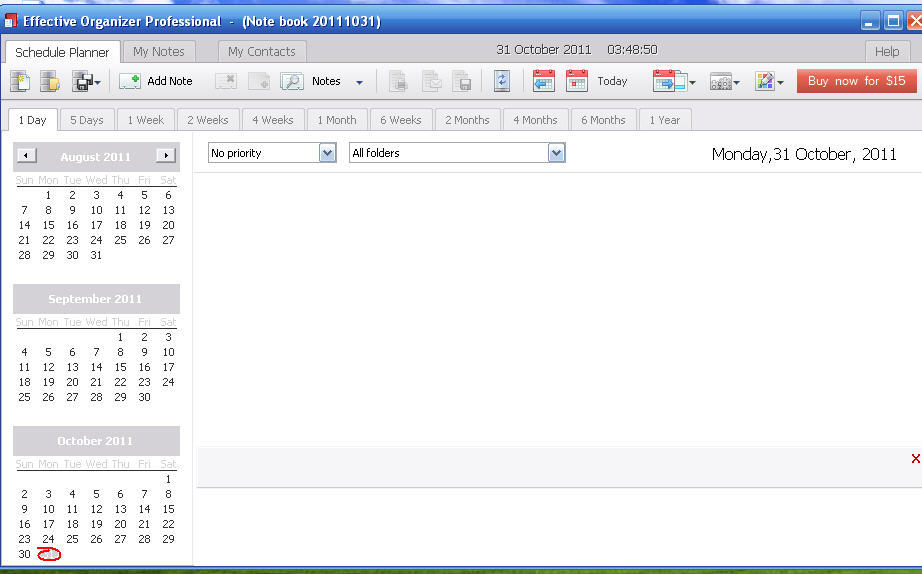The image size is (922, 574).
Task: Select August 15 in the mini calendar
Action: point(48,225)
